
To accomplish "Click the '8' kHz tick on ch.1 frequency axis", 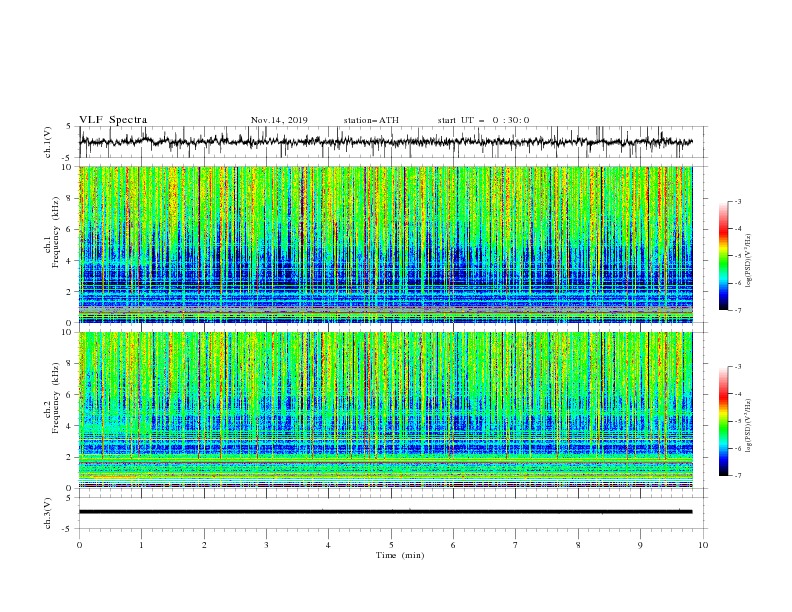I will coord(71,198).
